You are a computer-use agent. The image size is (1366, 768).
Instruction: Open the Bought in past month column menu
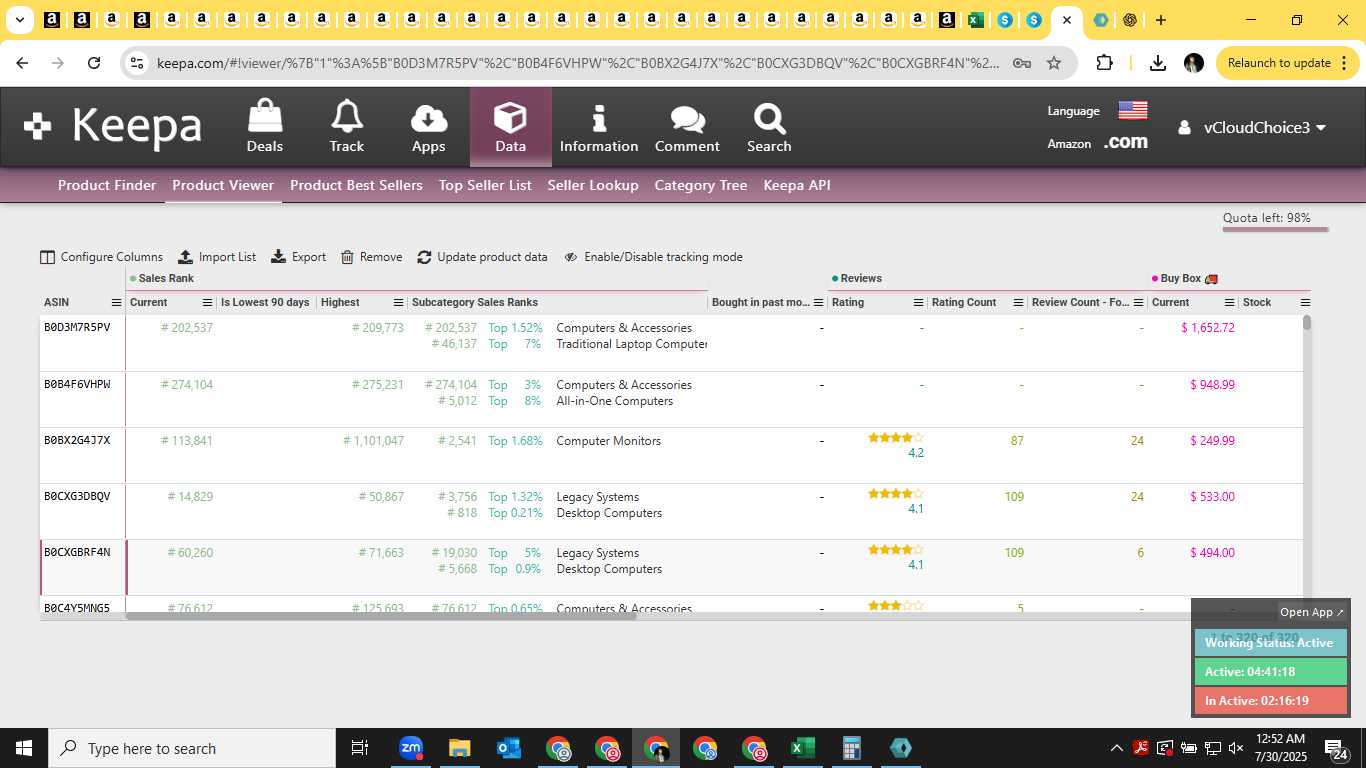point(818,303)
